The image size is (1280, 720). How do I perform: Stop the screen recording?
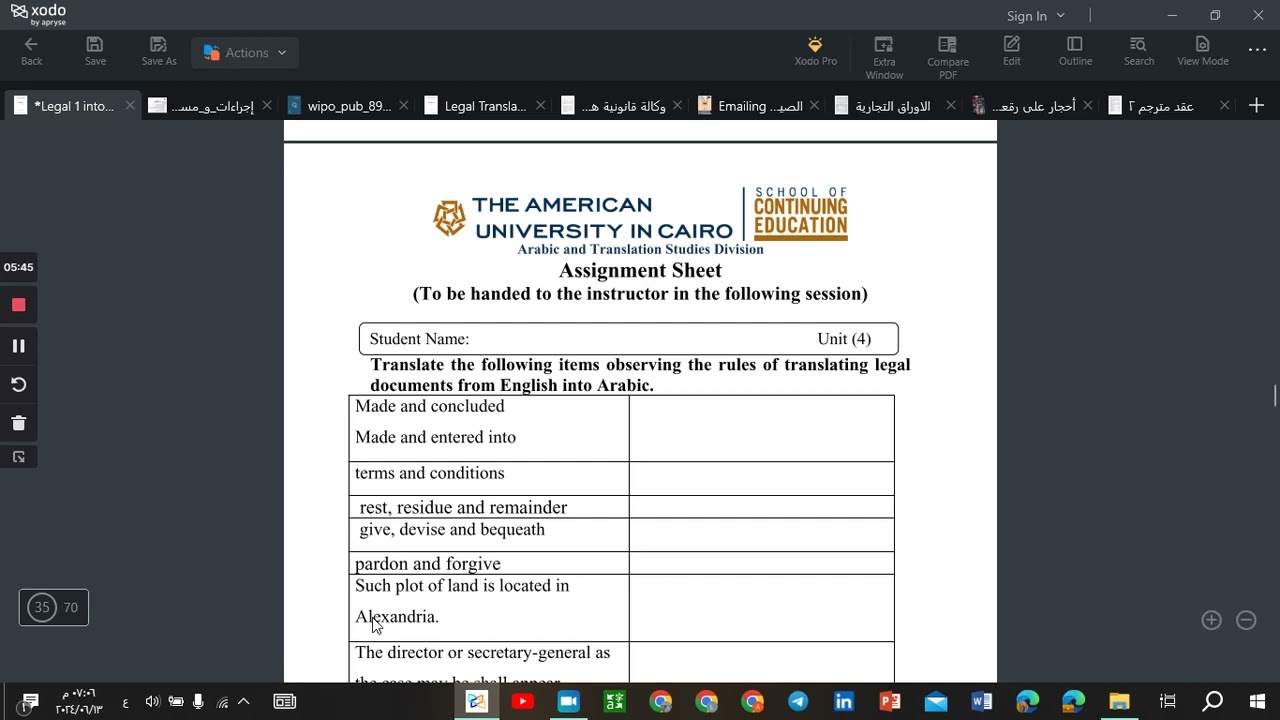(18, 305)
